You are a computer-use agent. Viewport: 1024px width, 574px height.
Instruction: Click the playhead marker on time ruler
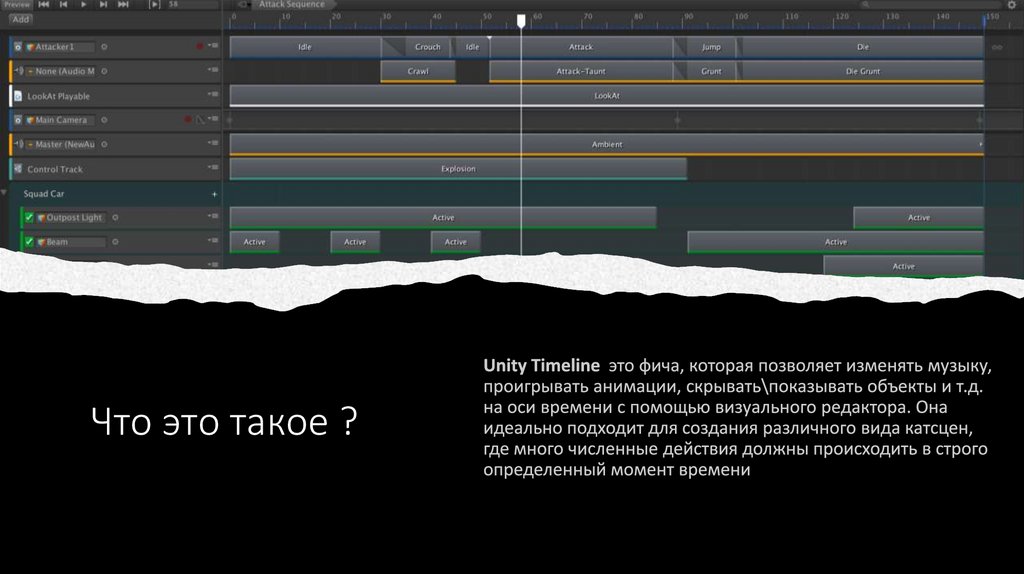tap(521, 22)
